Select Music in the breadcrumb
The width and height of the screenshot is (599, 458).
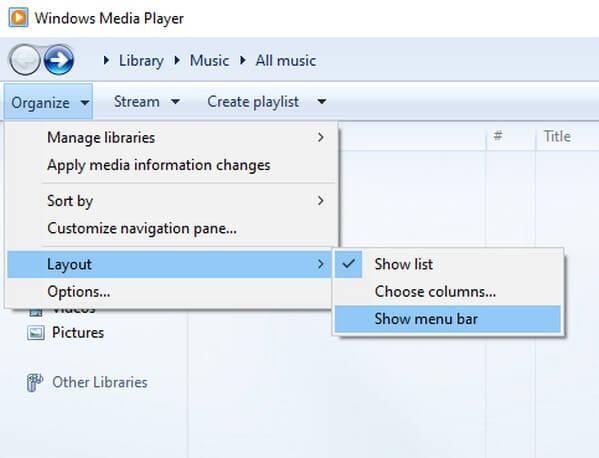[x=209, y=60]
